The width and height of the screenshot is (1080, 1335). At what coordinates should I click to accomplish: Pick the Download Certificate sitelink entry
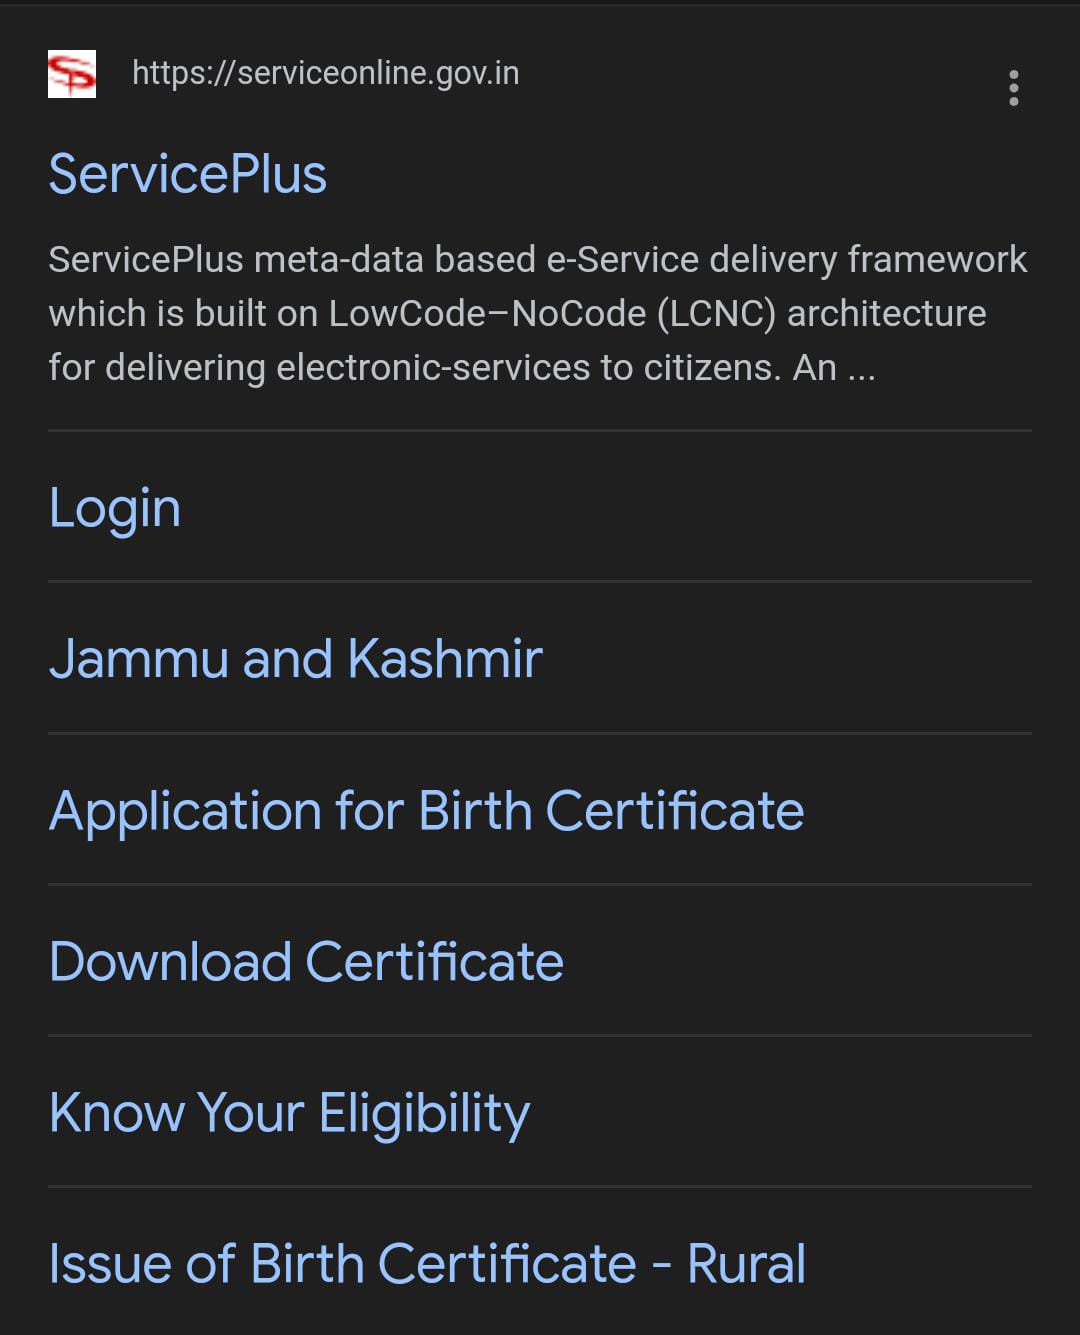306,962
